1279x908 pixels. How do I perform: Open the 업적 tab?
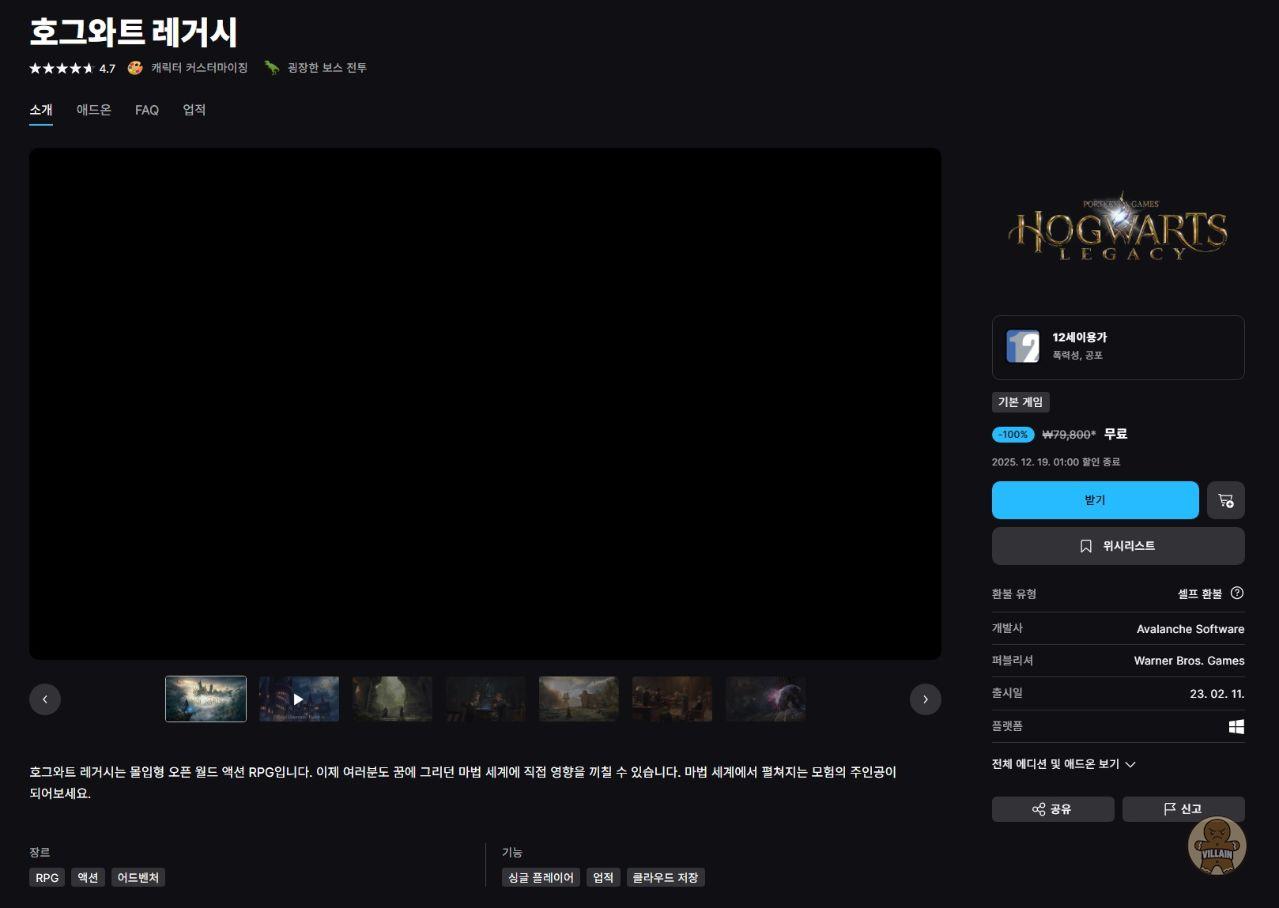(x=194, y=110)
